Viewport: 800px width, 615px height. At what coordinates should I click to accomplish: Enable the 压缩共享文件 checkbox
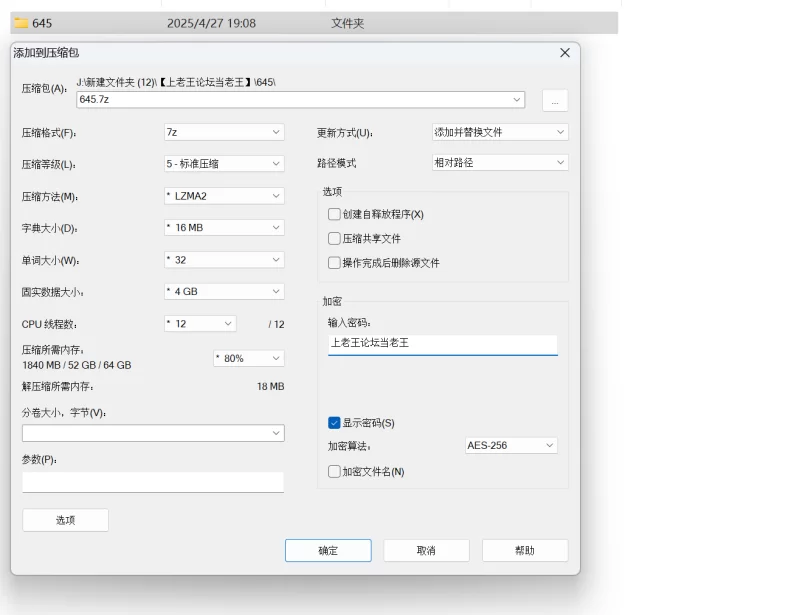click(x=334, y=238)
